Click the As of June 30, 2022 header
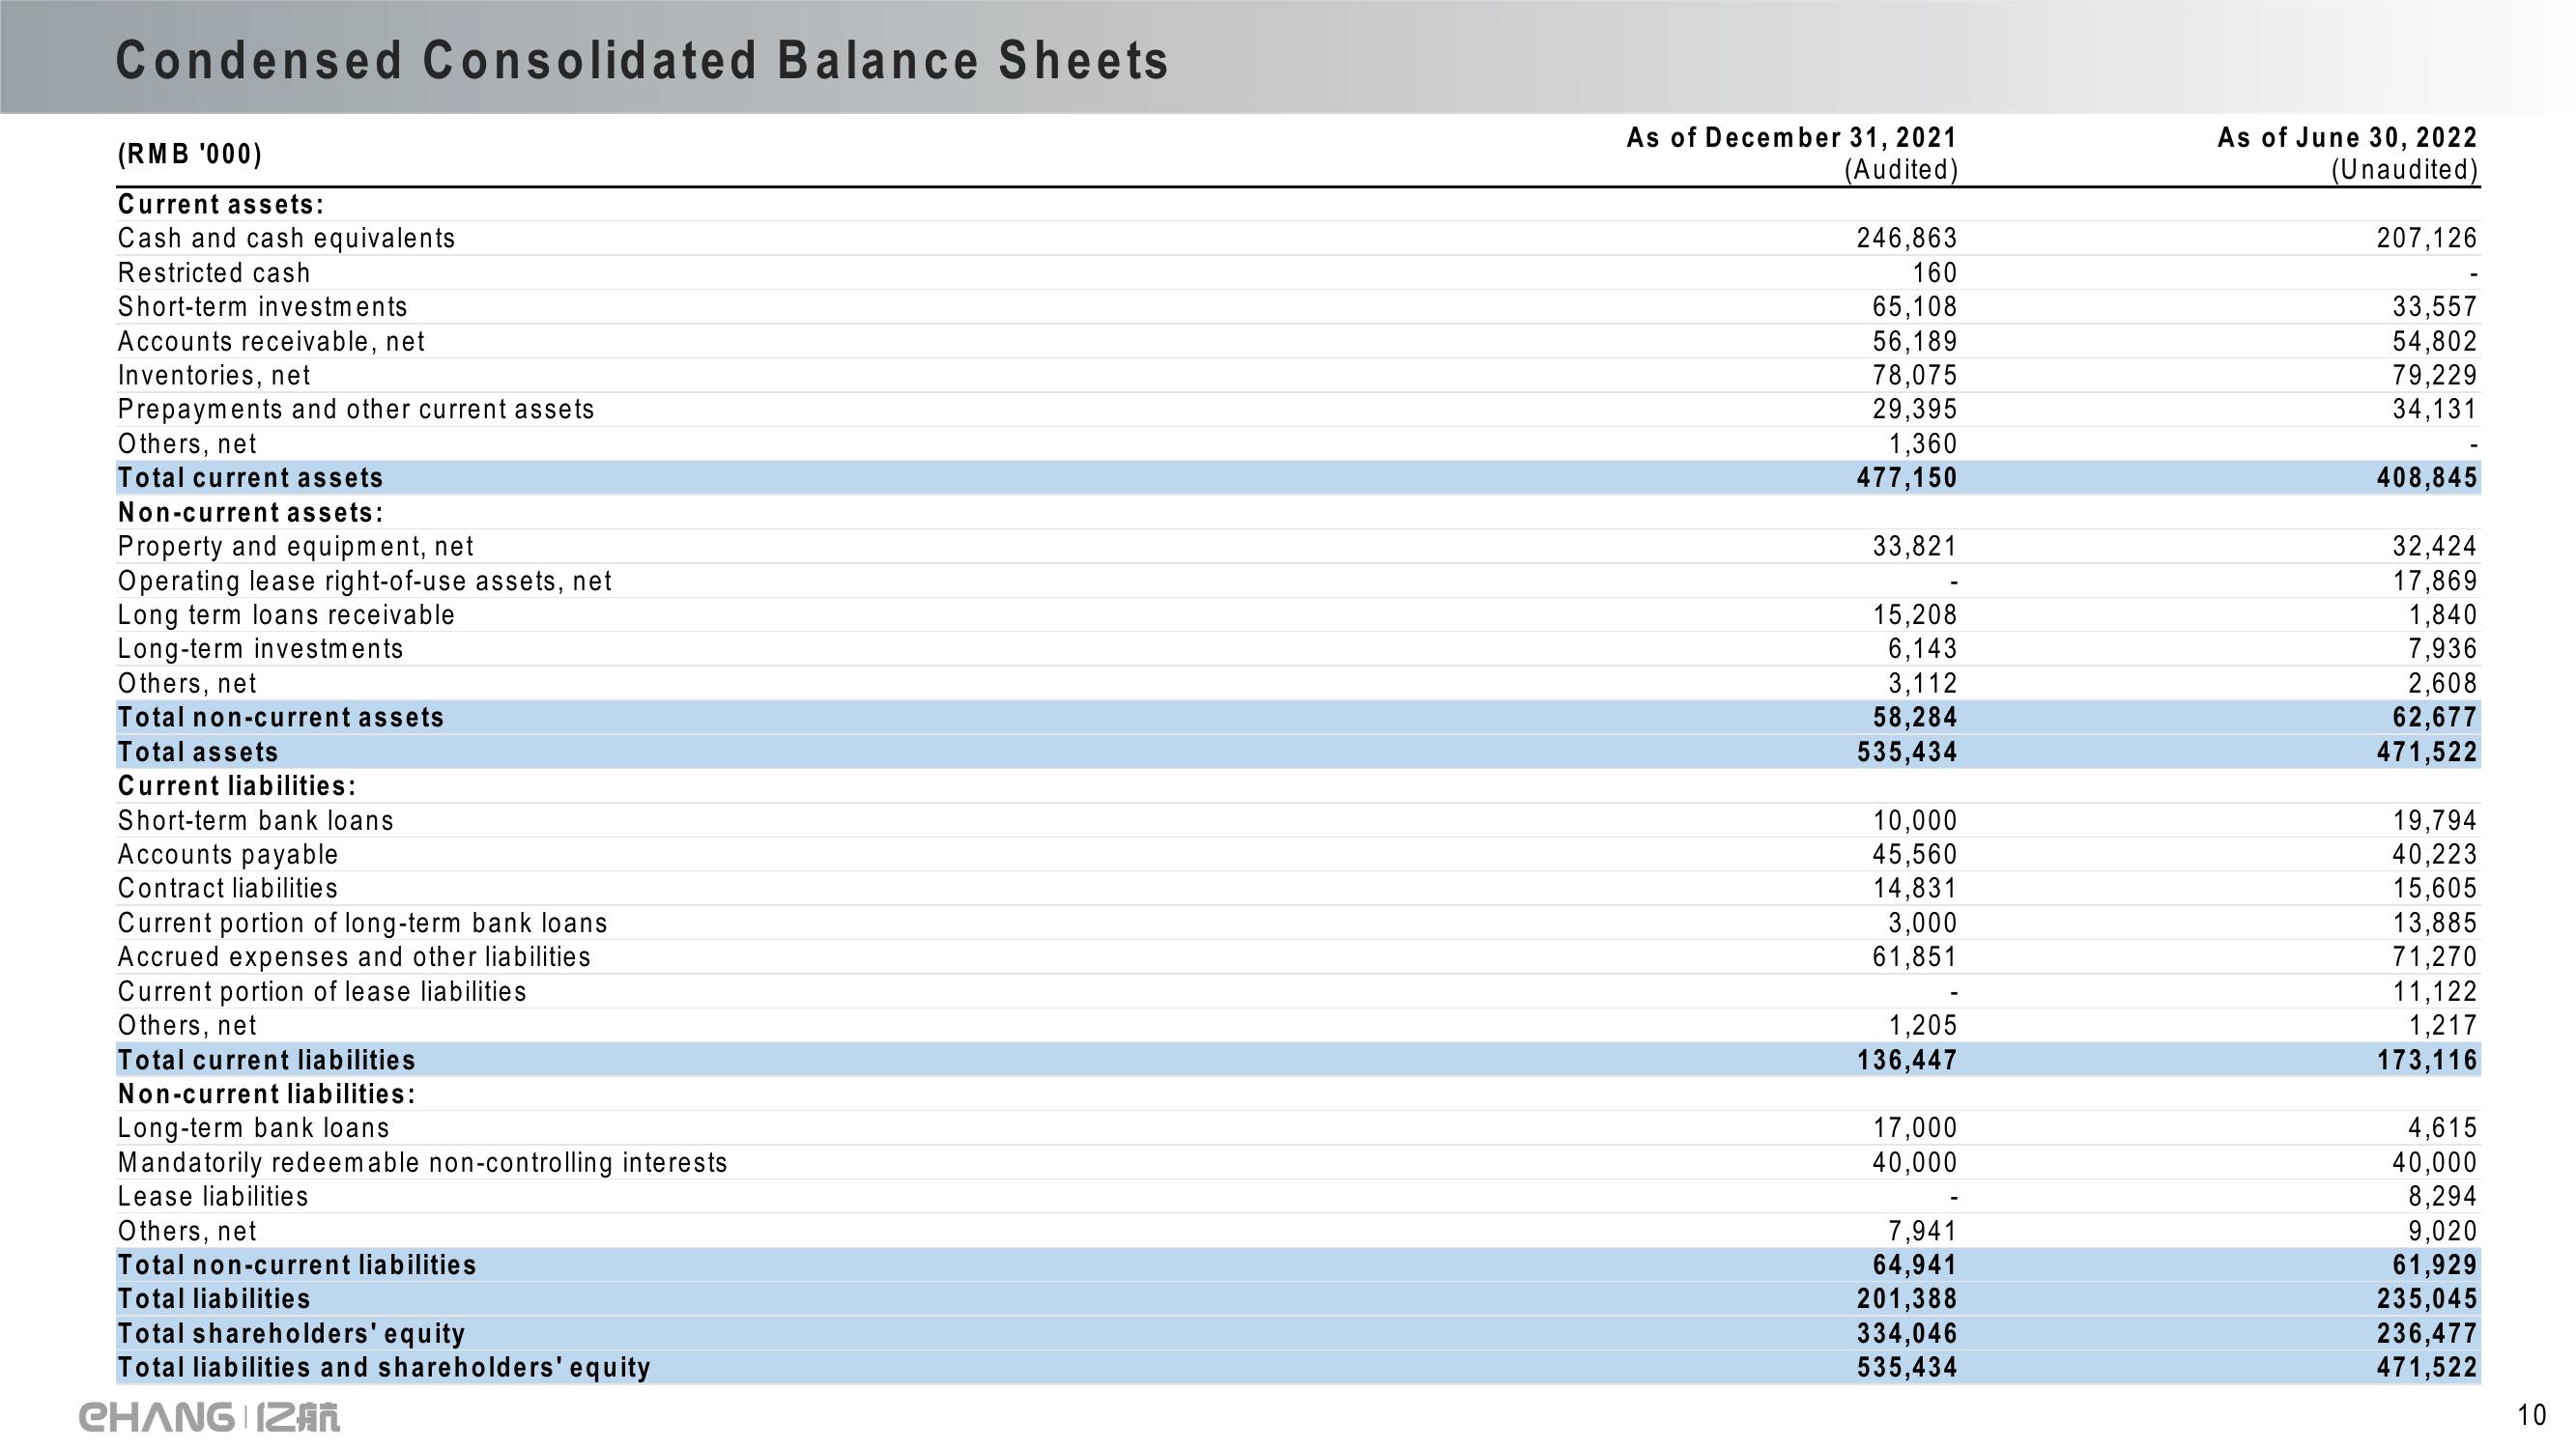 pyautogui.click(x=2348, y=137)
